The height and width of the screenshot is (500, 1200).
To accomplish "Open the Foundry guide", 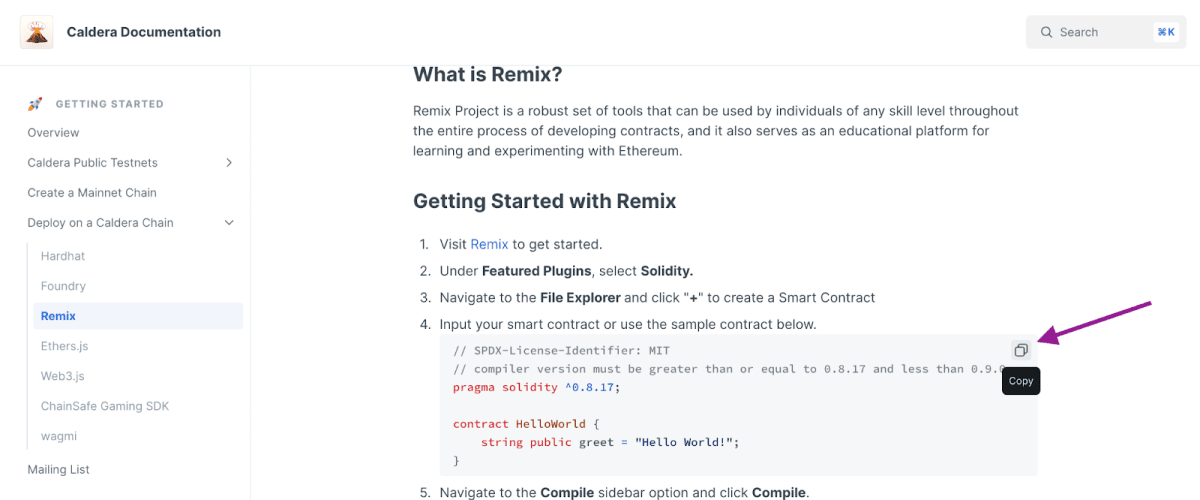I will 63,286.
